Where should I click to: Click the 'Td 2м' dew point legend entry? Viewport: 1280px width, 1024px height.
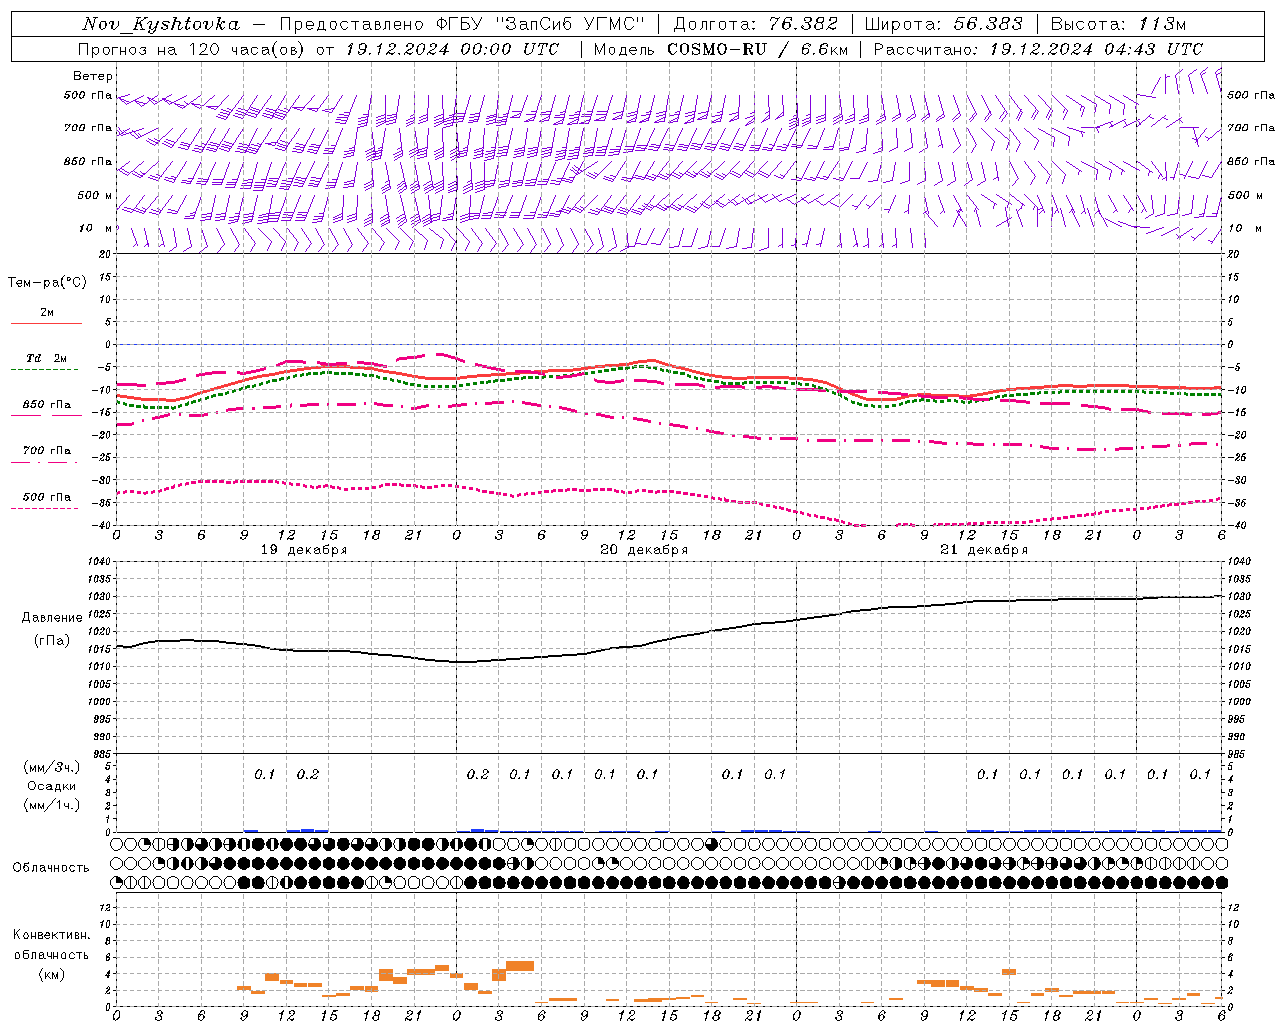47,358
